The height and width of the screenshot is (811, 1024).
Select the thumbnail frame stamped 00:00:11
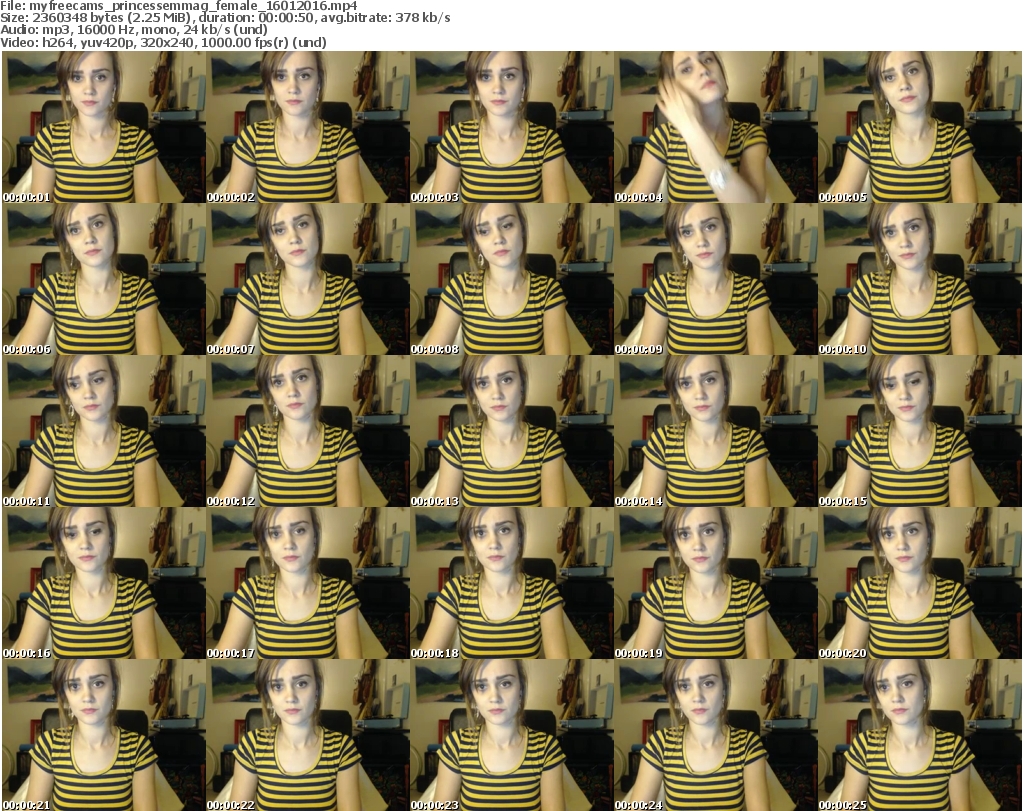tap(103, 432)
